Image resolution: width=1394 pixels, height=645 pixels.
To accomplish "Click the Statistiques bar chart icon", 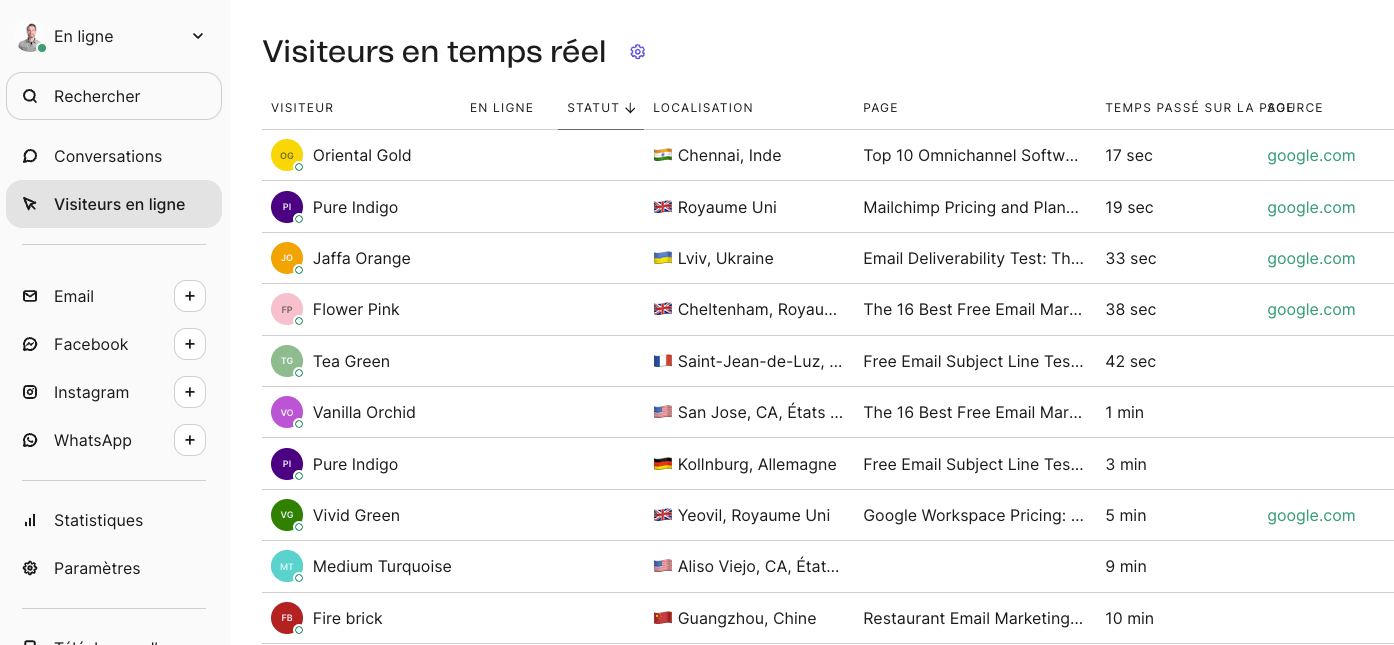I will click(30, 520).
